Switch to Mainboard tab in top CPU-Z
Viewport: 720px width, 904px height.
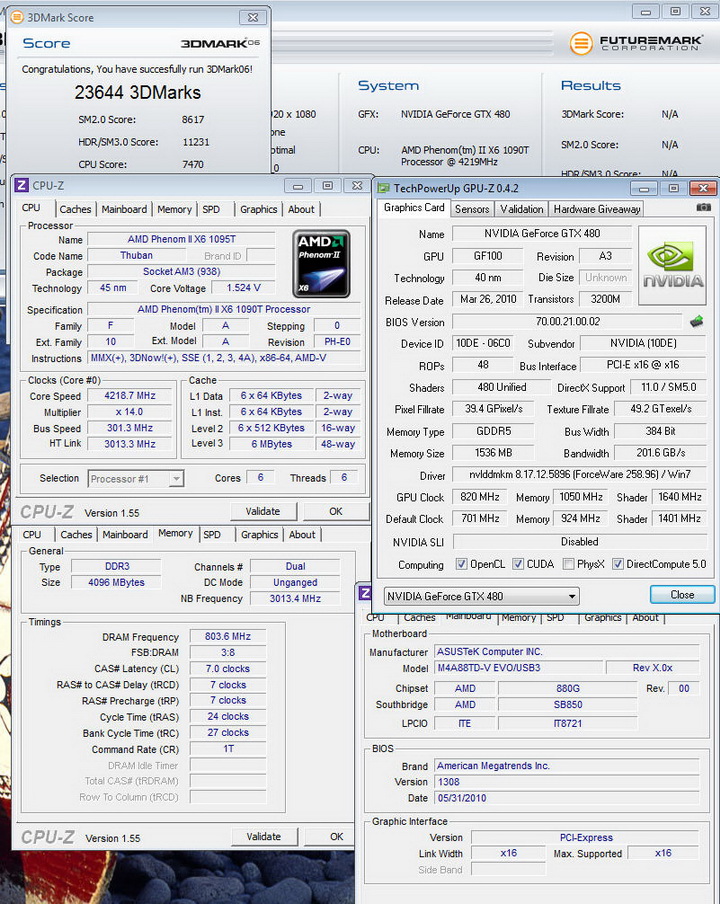[x=124, y=209]
